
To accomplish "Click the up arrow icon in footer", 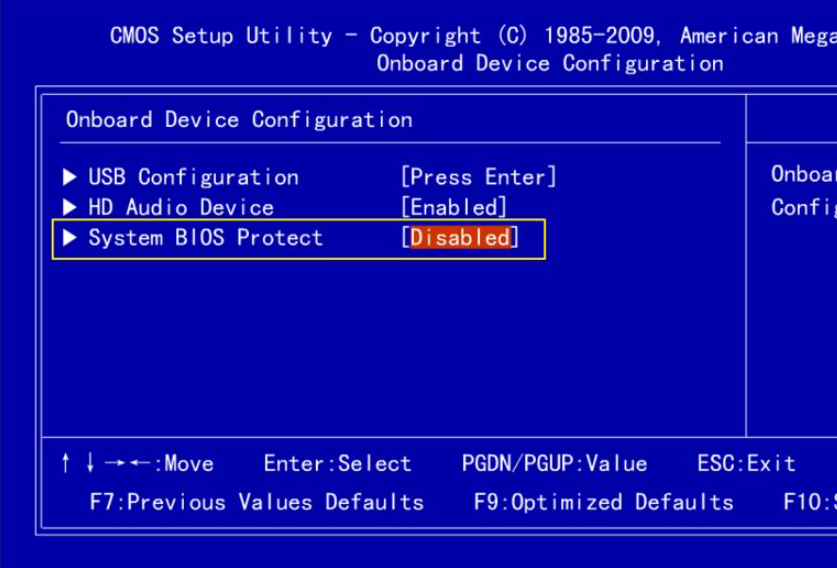I will coord(66,463).
